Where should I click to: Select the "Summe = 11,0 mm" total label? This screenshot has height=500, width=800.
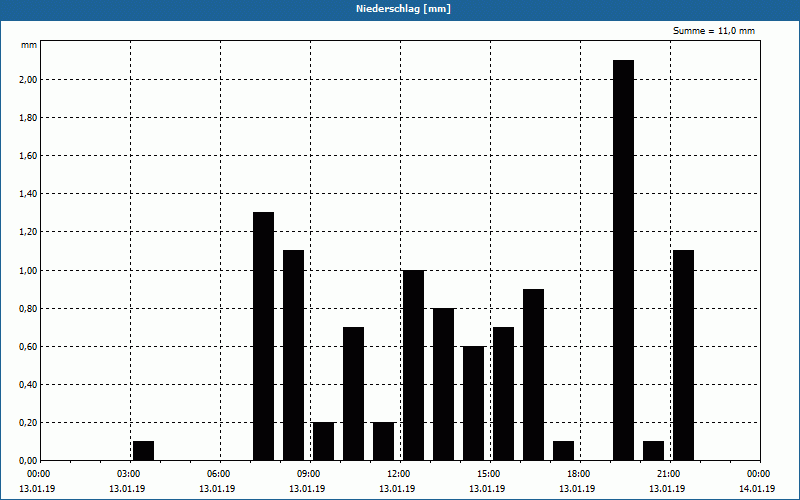tap(713, 31)
